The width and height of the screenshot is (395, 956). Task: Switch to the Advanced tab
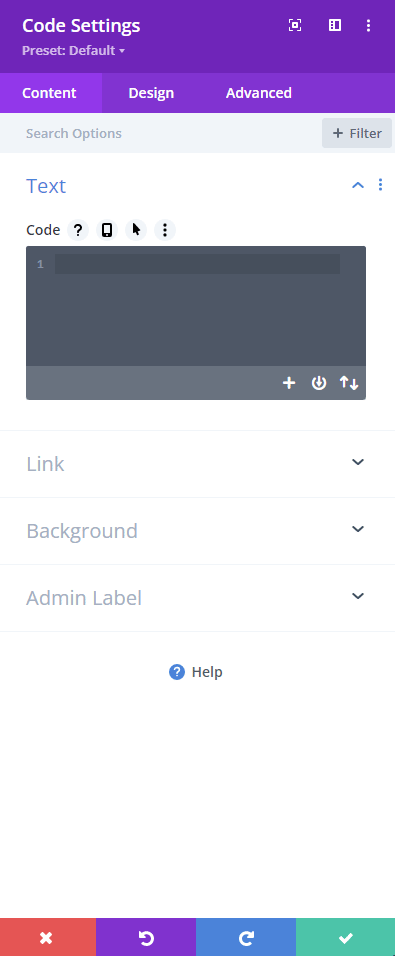[x=258, y=93]
